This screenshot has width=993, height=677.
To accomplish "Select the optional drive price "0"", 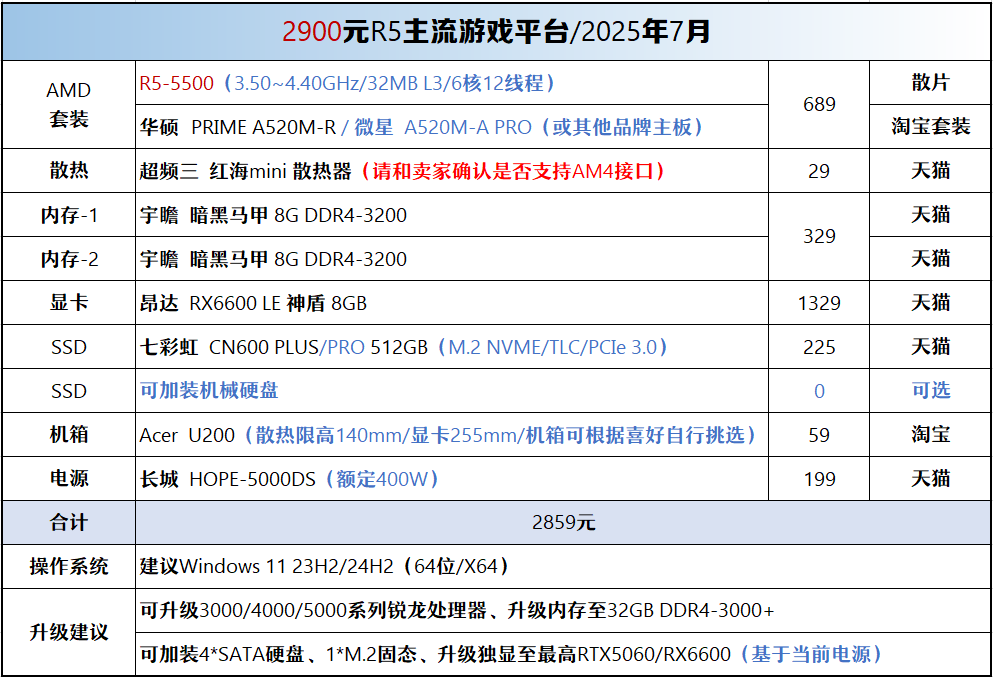I will pyautogui.click(x=819, y=391).
